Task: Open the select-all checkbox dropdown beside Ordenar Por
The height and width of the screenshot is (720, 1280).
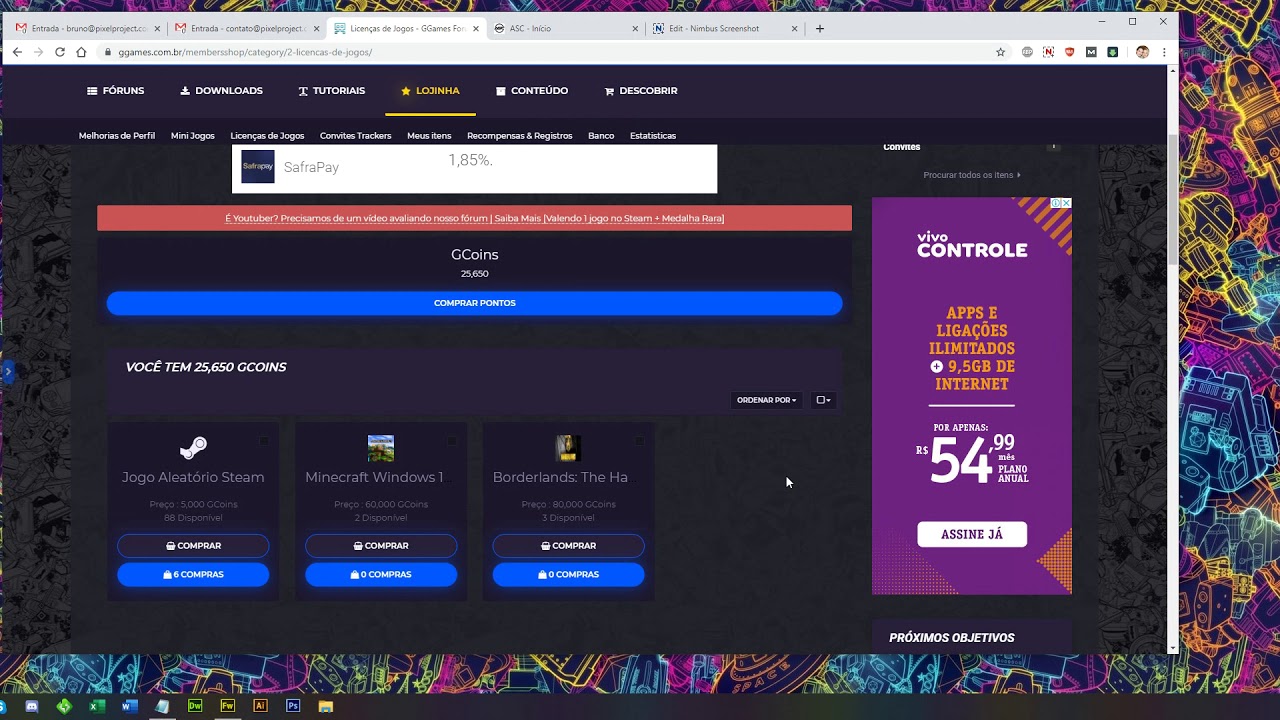Action: [x=823, y=400]
